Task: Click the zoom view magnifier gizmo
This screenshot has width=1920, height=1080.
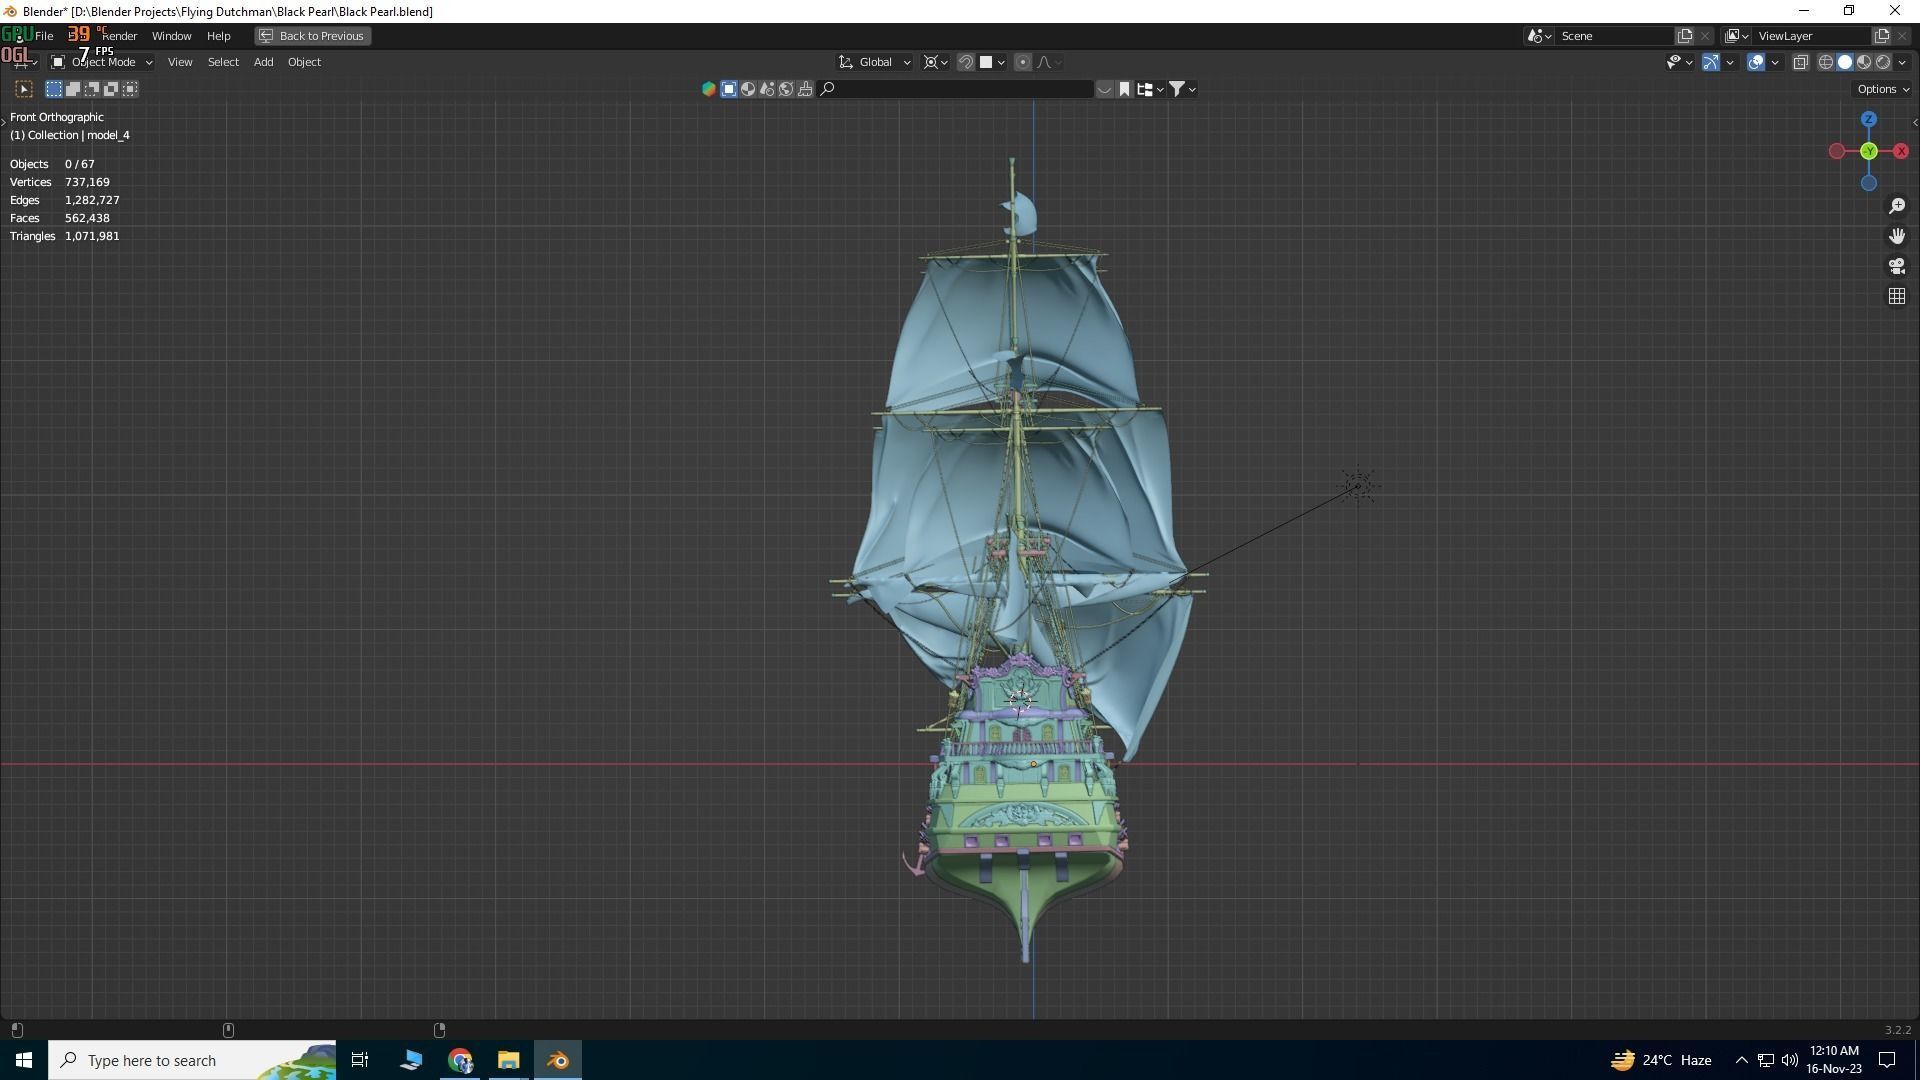Action: [x=1897, y=206]
